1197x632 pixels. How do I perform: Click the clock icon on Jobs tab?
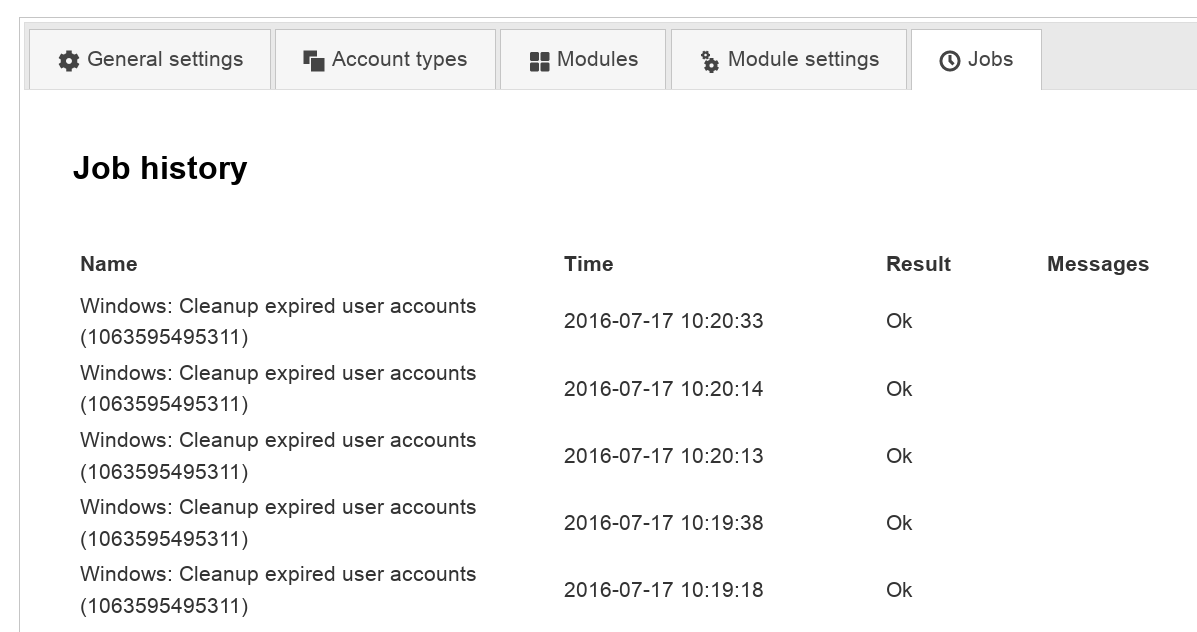click(950, 61)
